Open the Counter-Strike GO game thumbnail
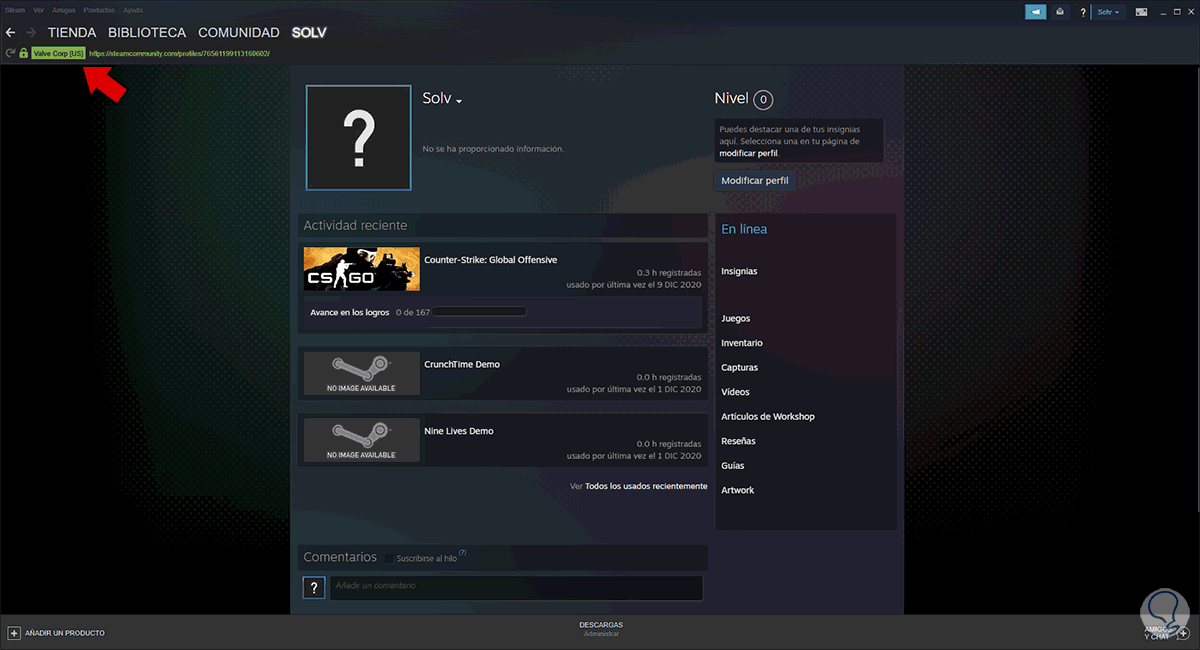This screenshot has width=1200, height=650. point(362,269)
